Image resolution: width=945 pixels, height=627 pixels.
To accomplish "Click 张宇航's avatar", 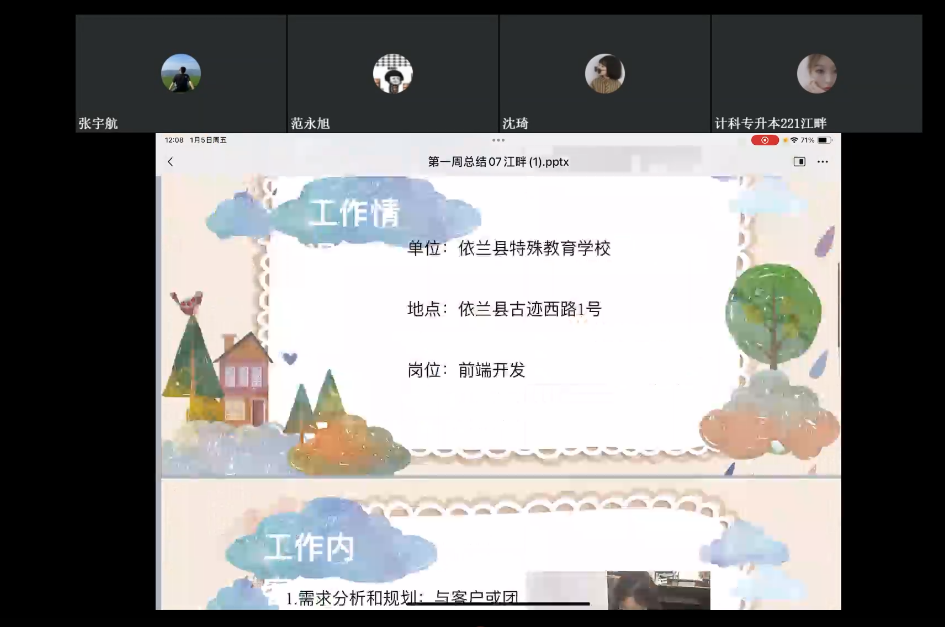I will (x=181, y=73).
